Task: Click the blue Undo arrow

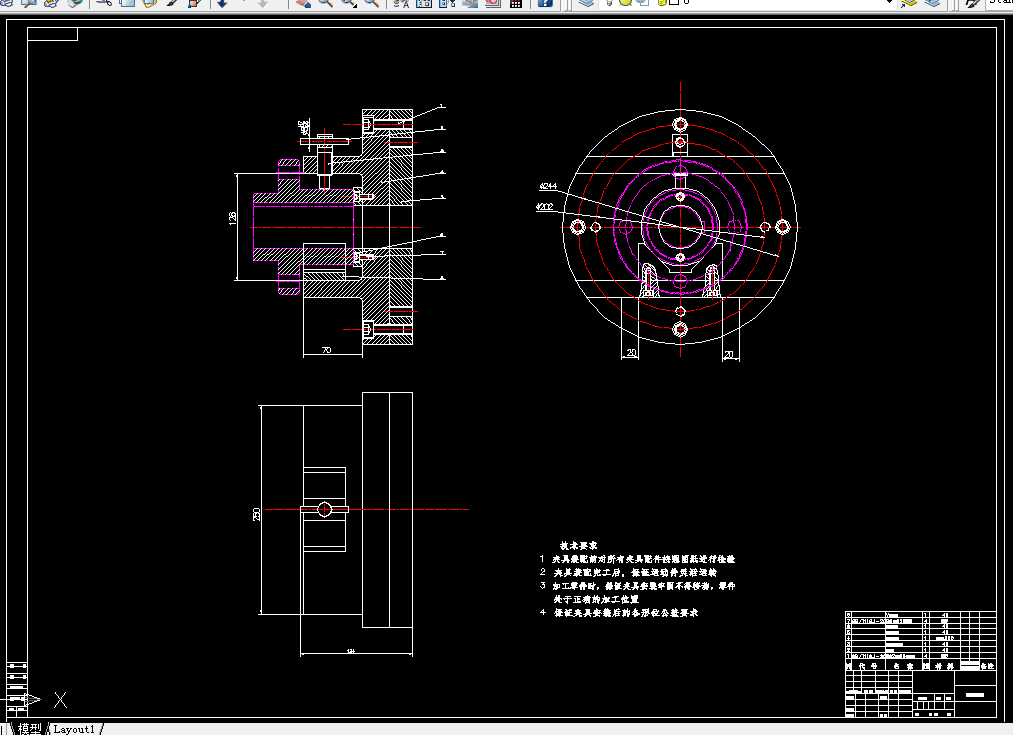Action: pos(222,3)
